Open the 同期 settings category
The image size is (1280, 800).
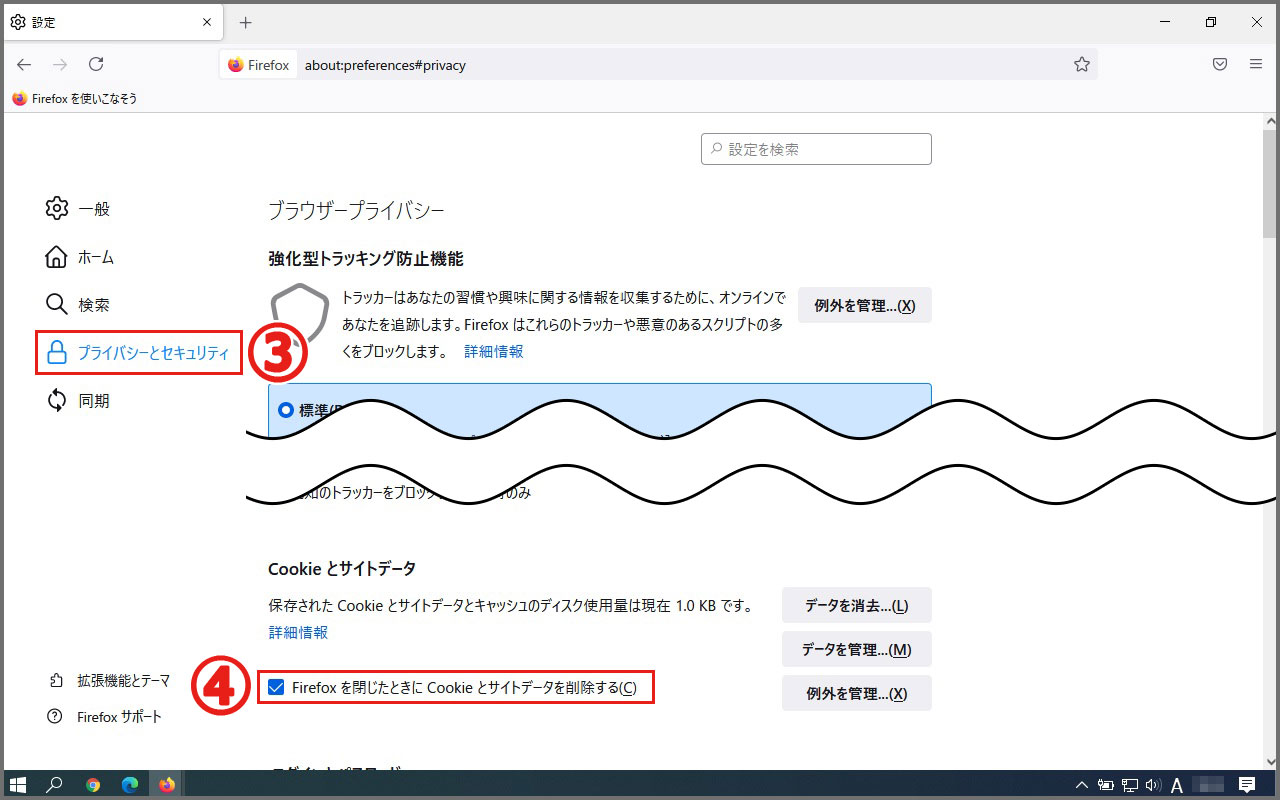point(77,401)
